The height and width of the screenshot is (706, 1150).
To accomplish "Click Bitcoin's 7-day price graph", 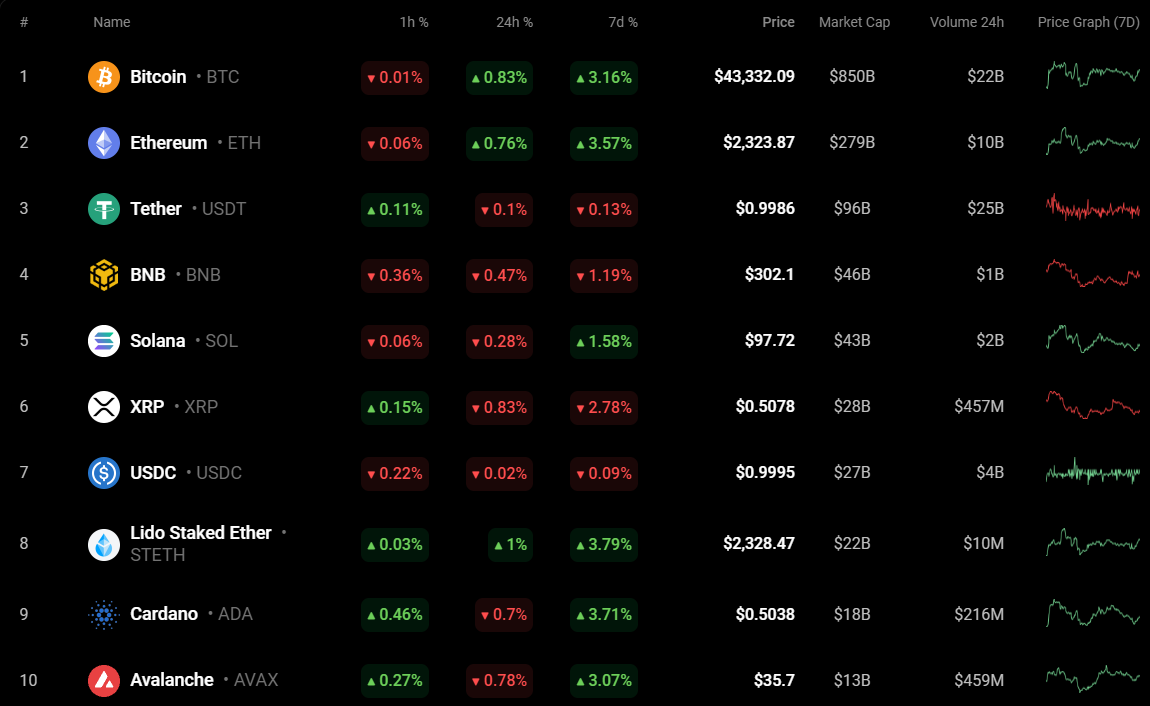I will point(1092,75).
